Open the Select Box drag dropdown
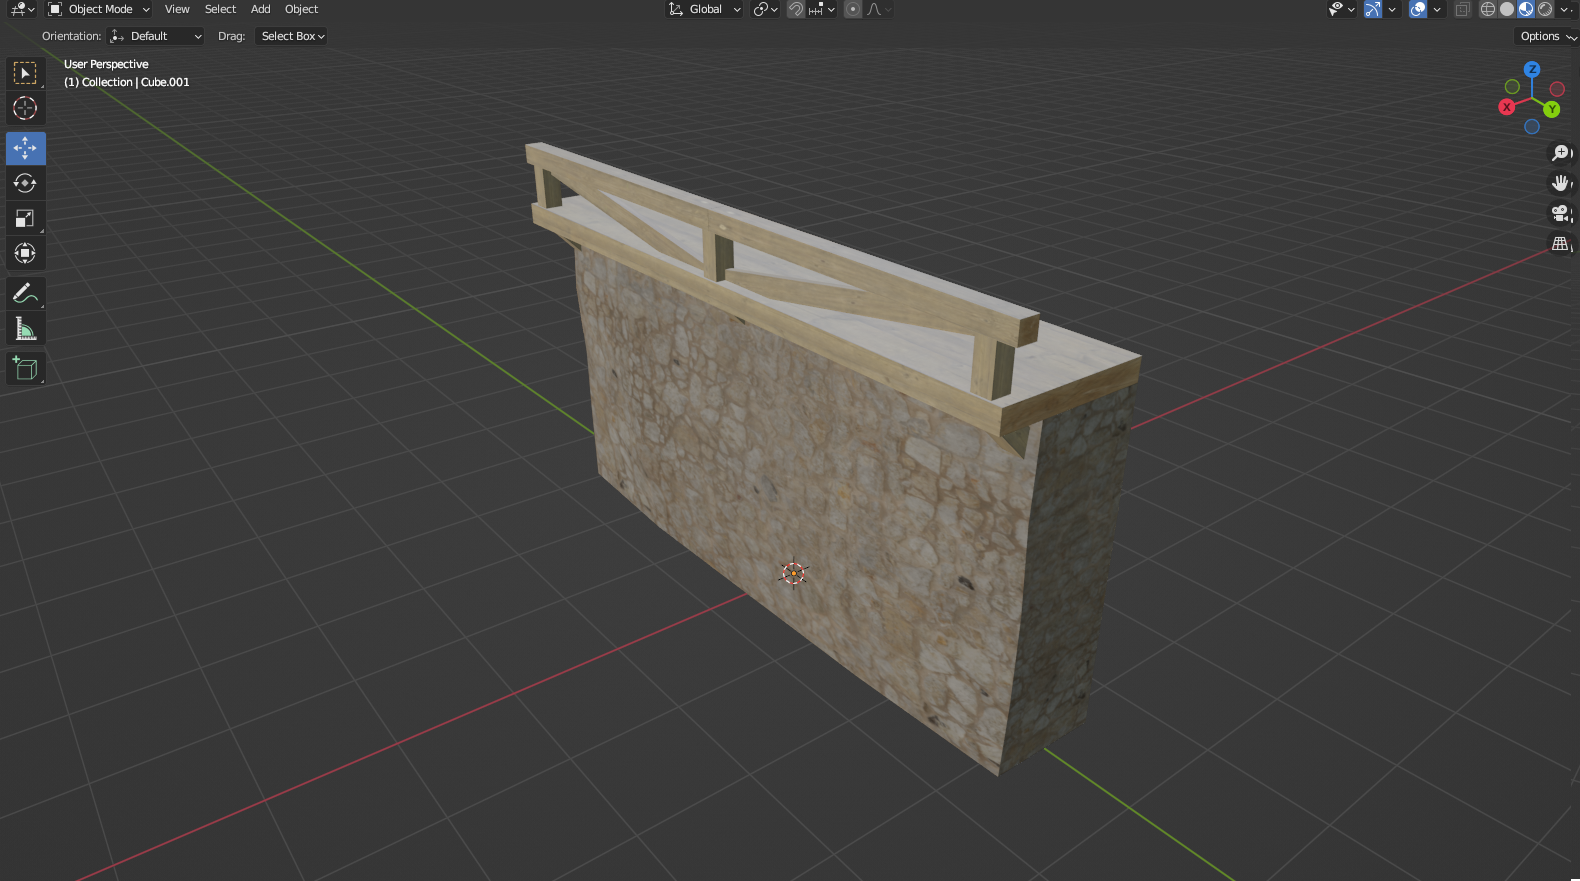The width and height of the screenshot is (1580, 881). pyautogui.click(x=292, y=36)
